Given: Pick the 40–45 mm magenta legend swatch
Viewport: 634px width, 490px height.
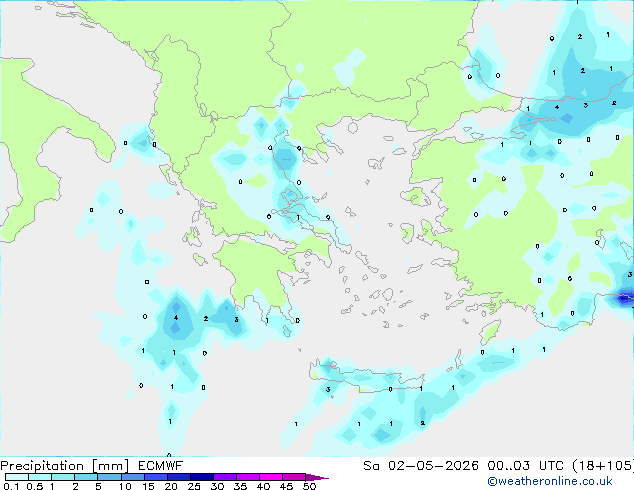Looking at the screenshot, I should point(271,477).
